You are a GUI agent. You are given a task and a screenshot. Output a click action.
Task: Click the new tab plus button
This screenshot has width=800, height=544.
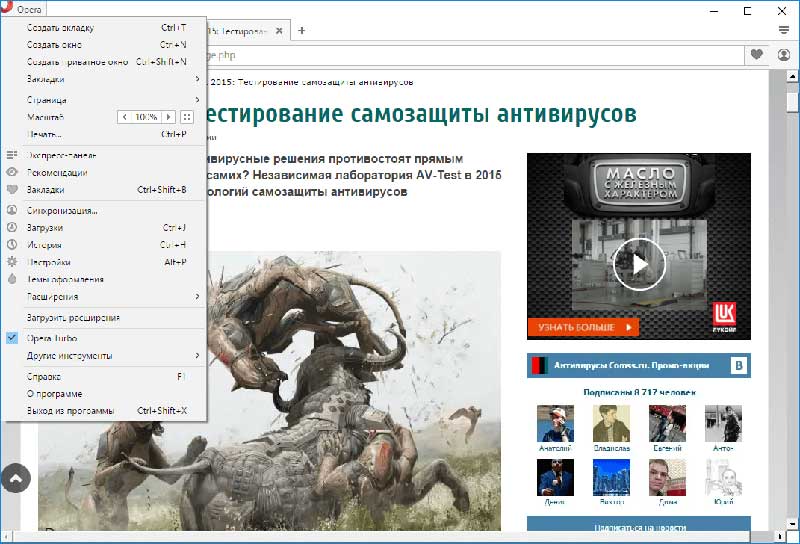click(302, 30)
